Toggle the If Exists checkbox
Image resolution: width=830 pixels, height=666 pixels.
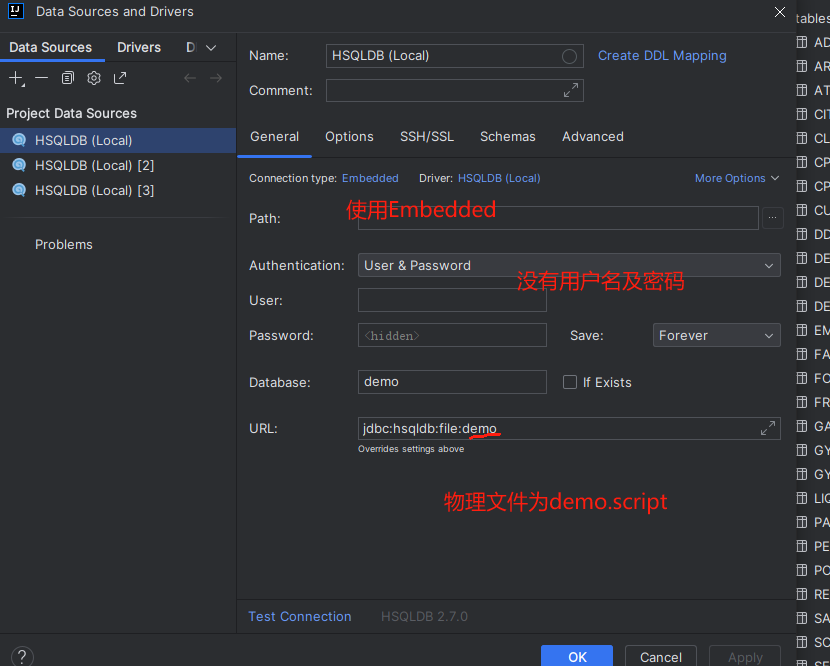[x=570, y=382]
